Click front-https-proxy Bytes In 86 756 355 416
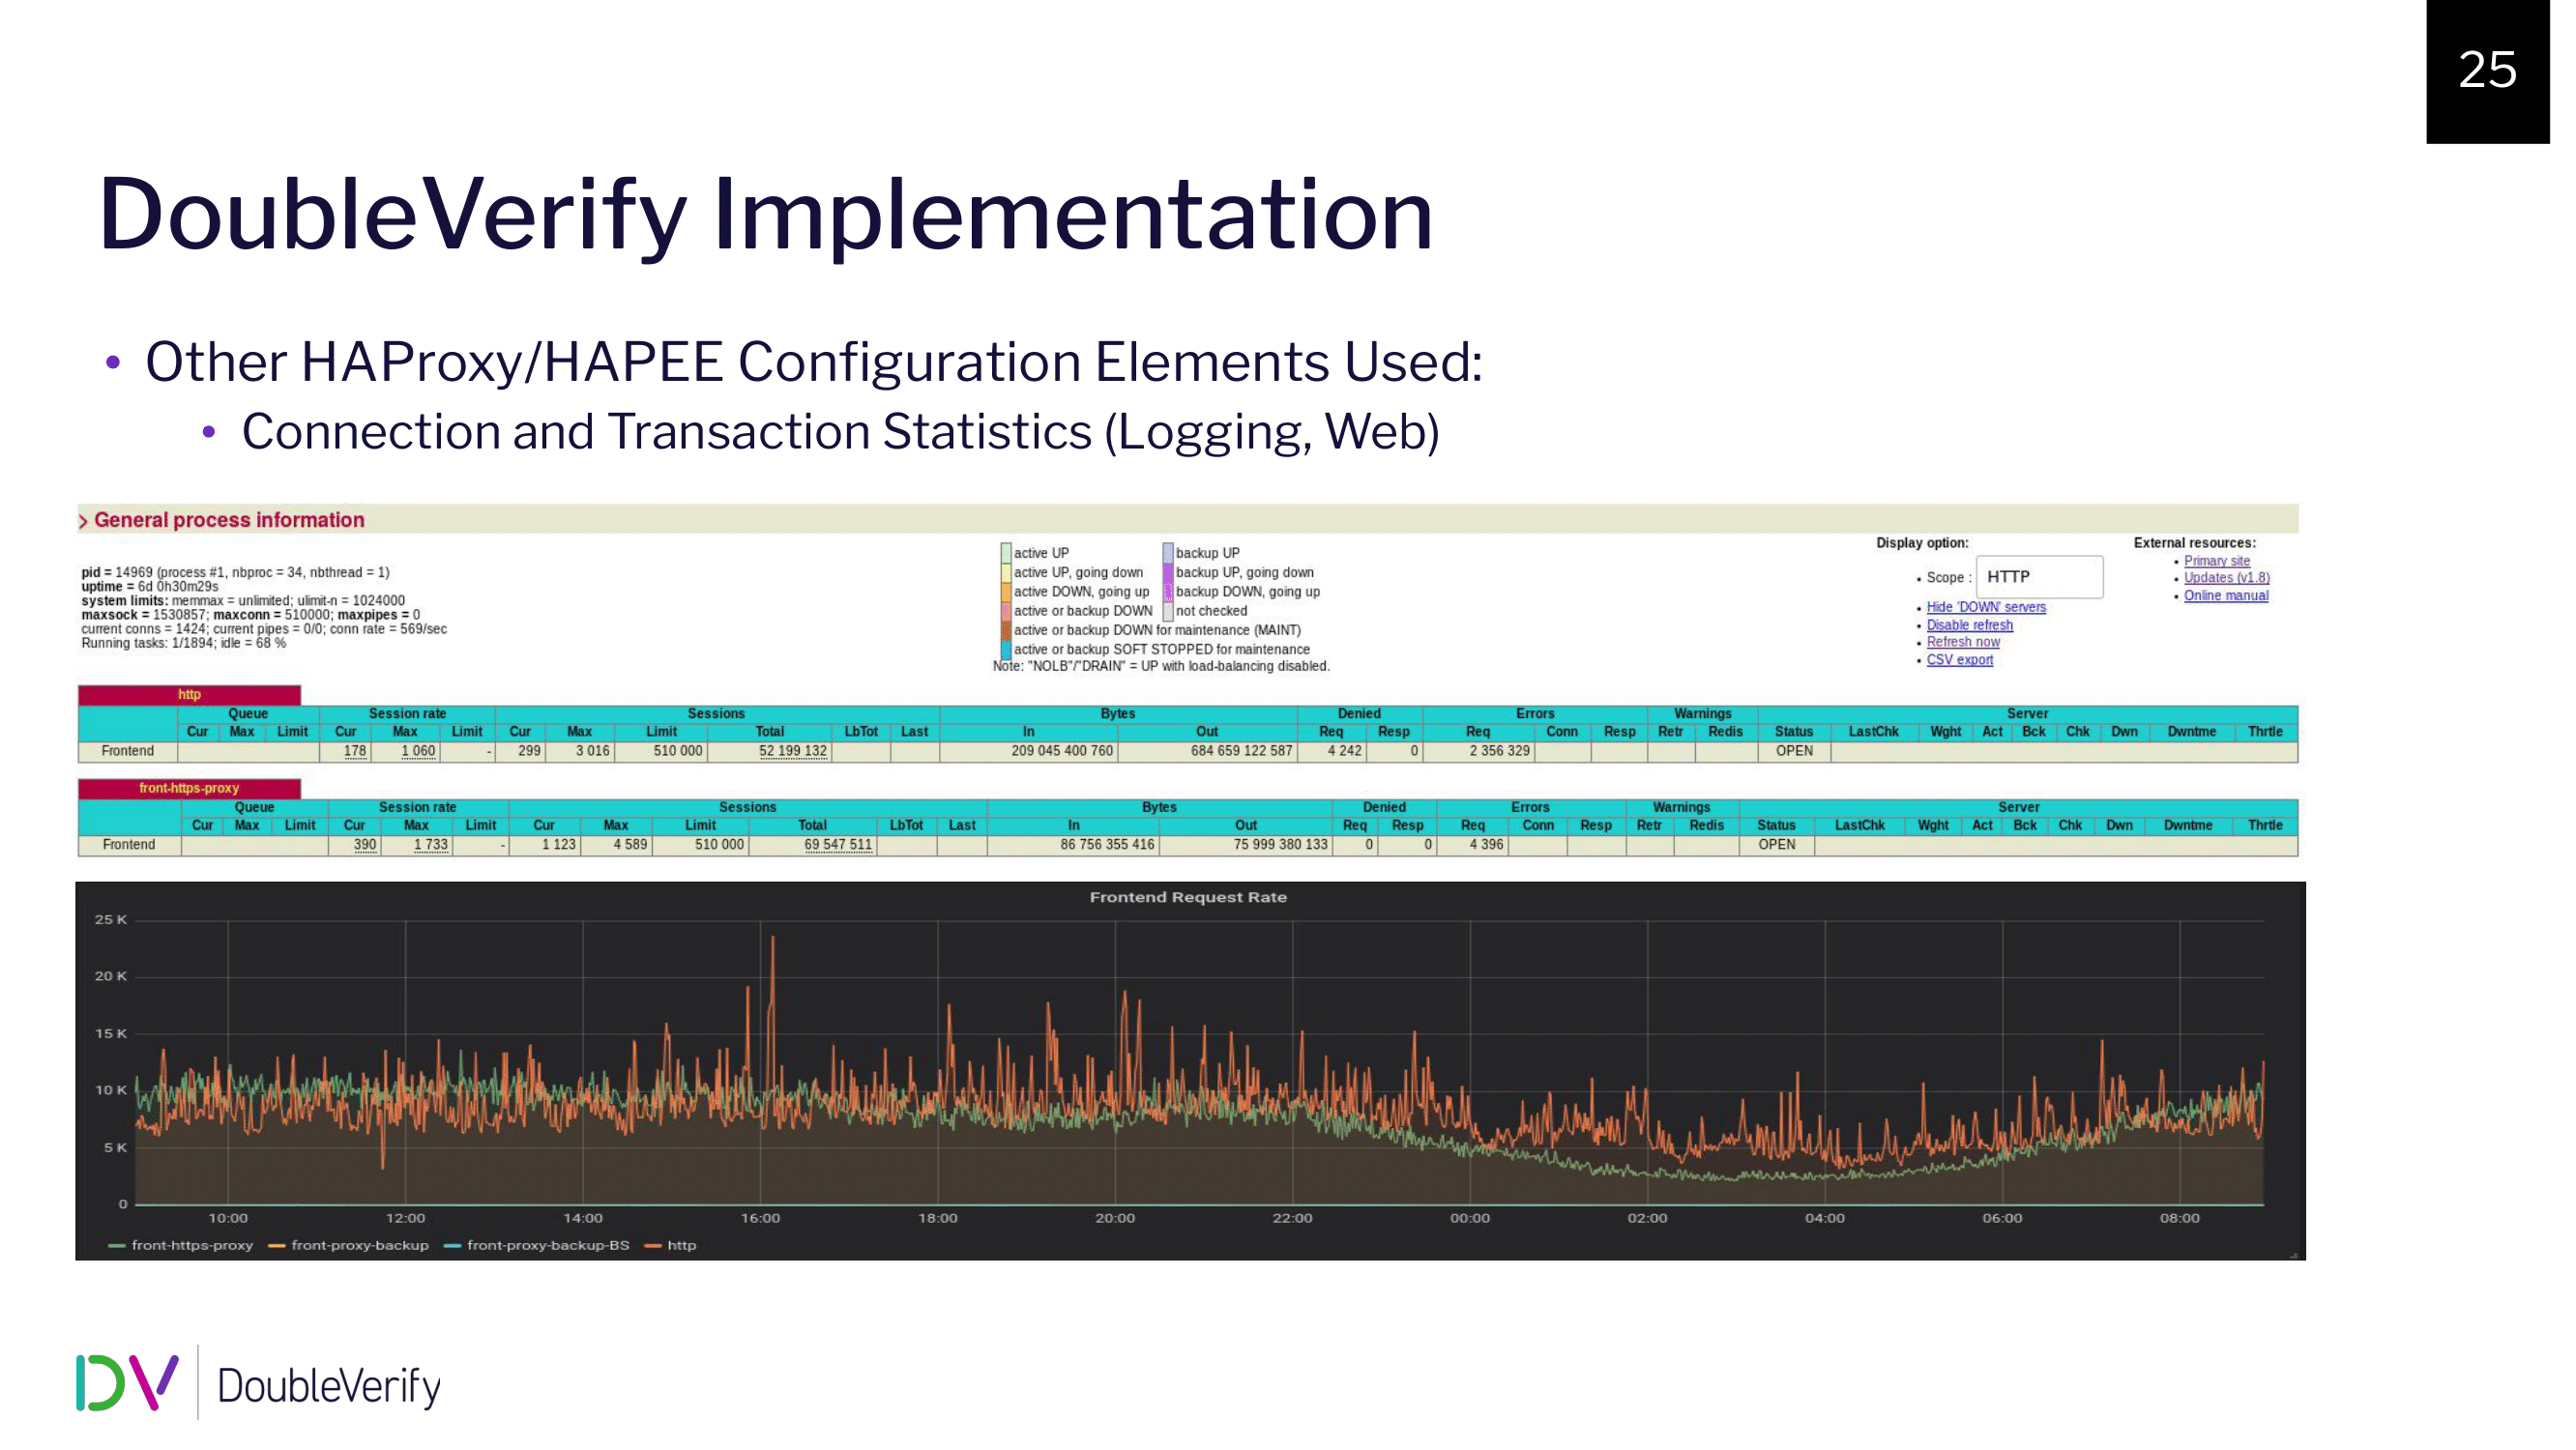Viewport: 2576px width, 1450px height. click(x=1107, y=845)
